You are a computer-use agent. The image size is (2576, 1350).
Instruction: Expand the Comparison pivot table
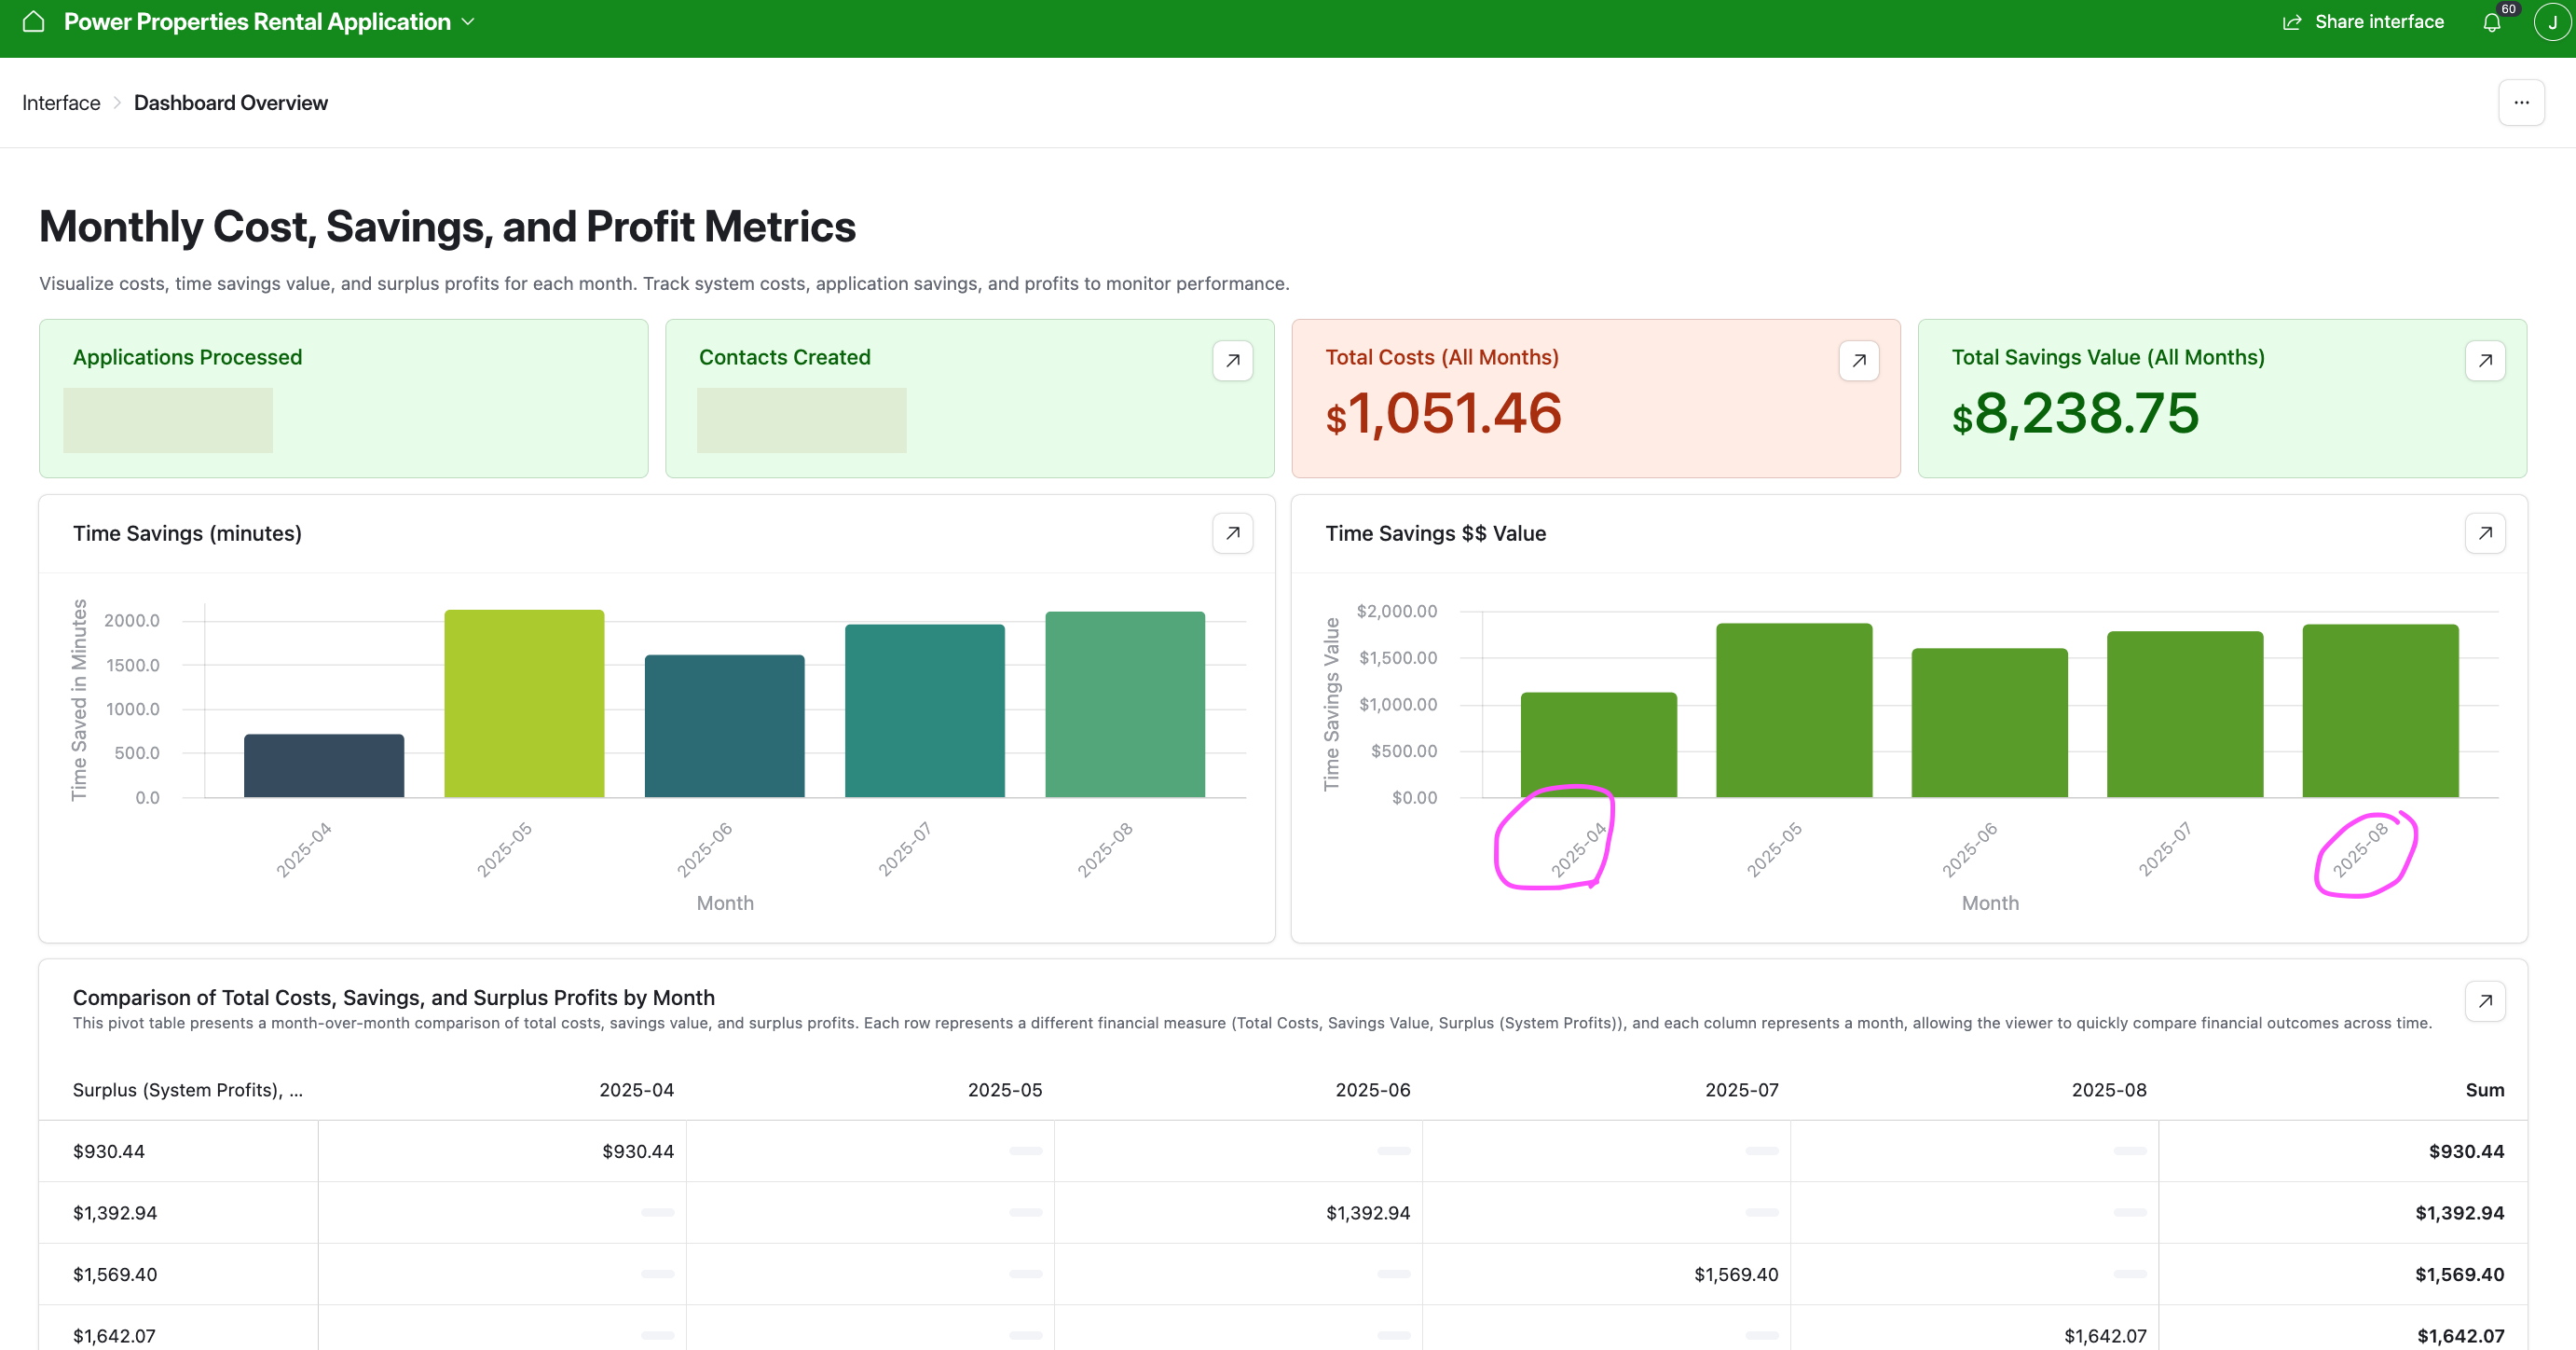tap(2484, 1001)
